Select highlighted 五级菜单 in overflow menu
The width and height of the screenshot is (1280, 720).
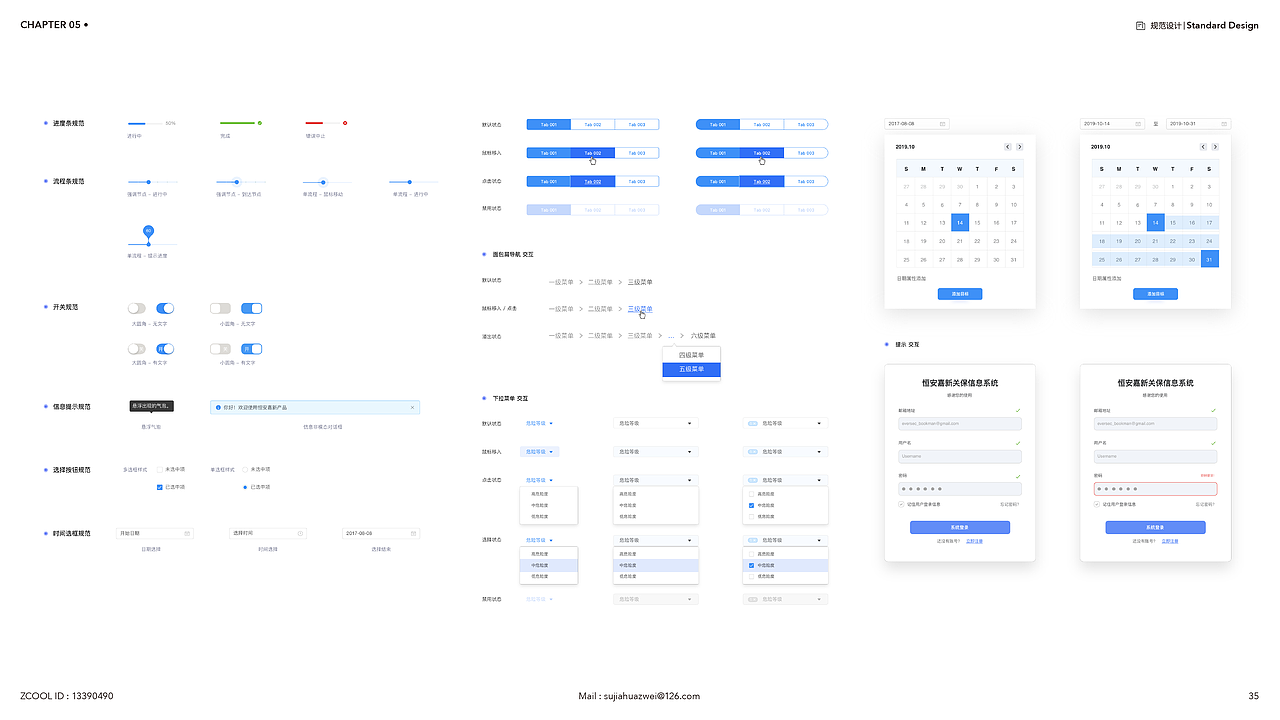coord(691,370)
